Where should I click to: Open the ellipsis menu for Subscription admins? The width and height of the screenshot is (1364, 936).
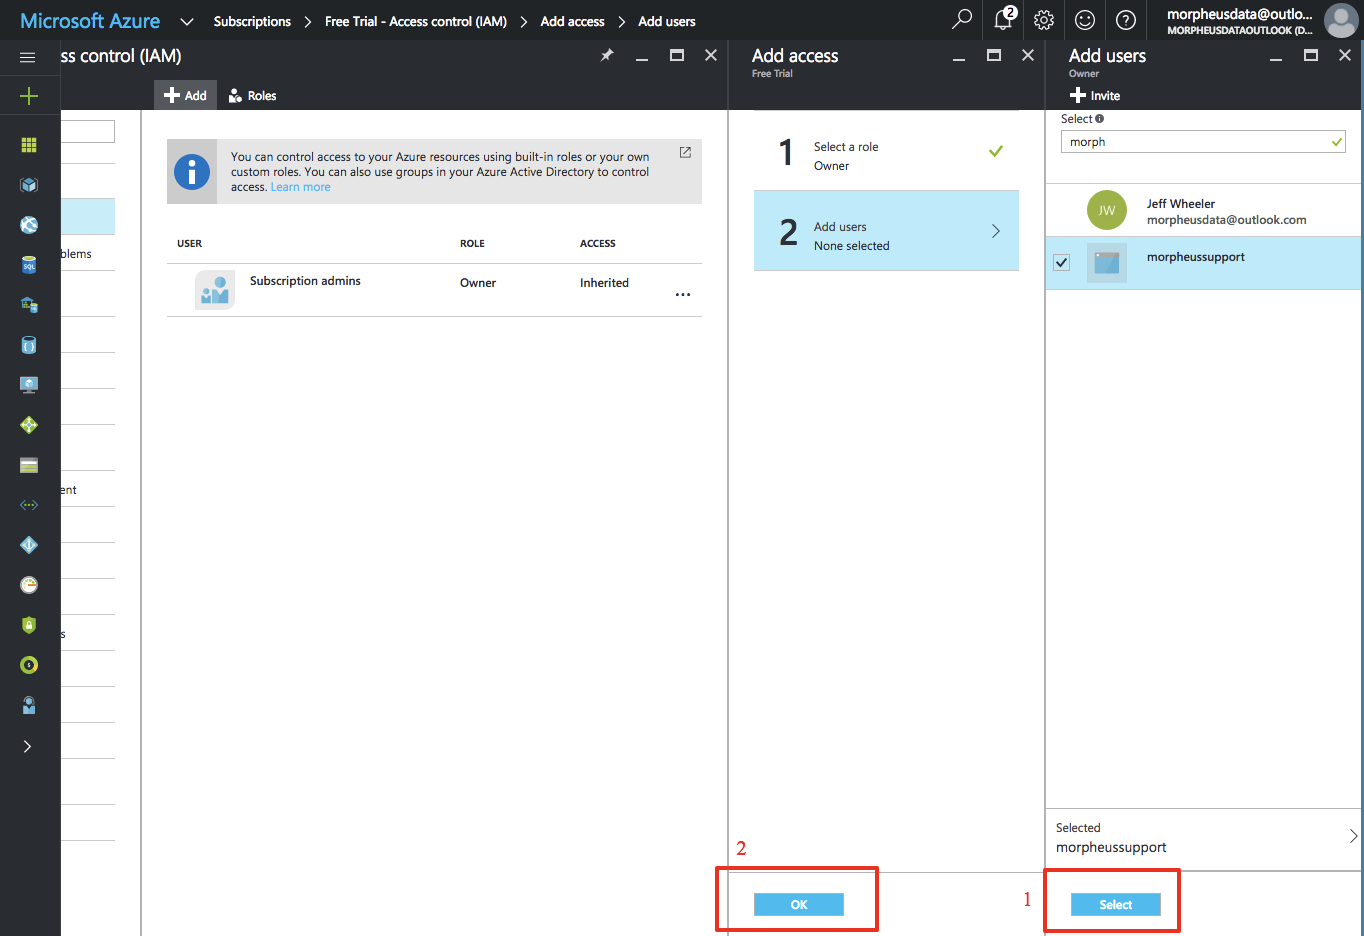pyautogui.click(x=683, y=295)
